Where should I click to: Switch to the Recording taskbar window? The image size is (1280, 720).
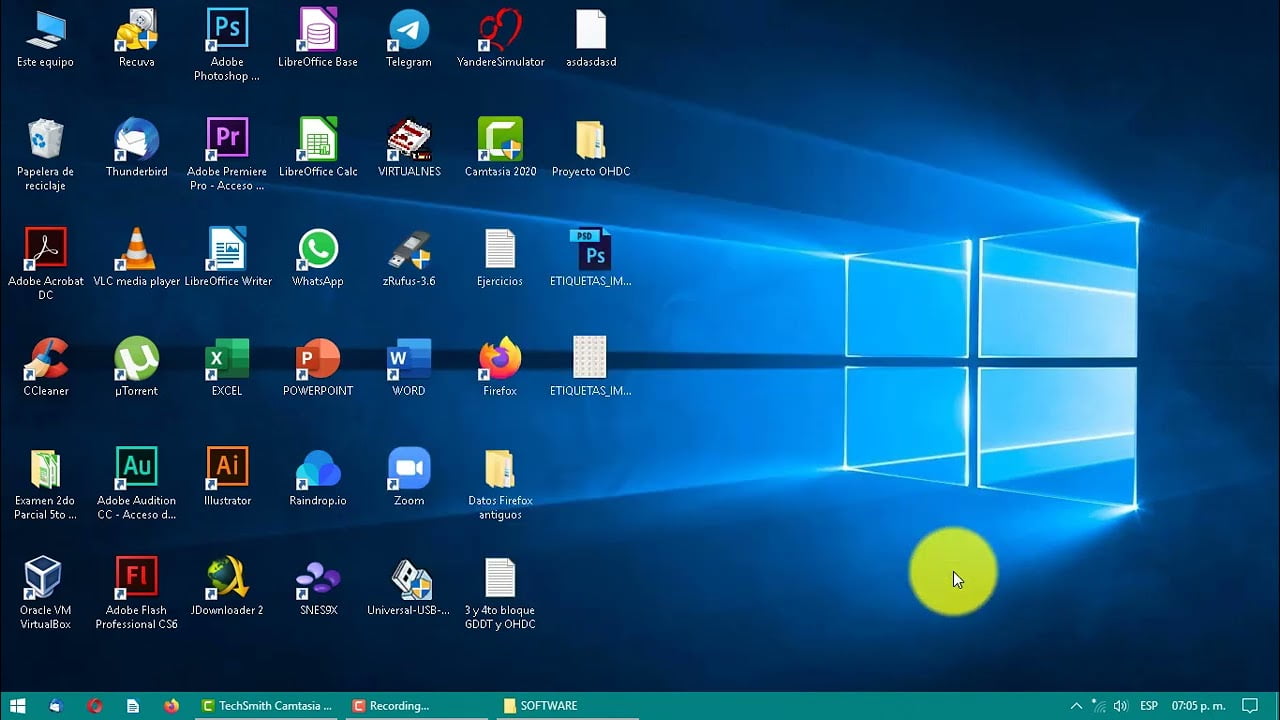pyautogui.click(x=417, y=705)
